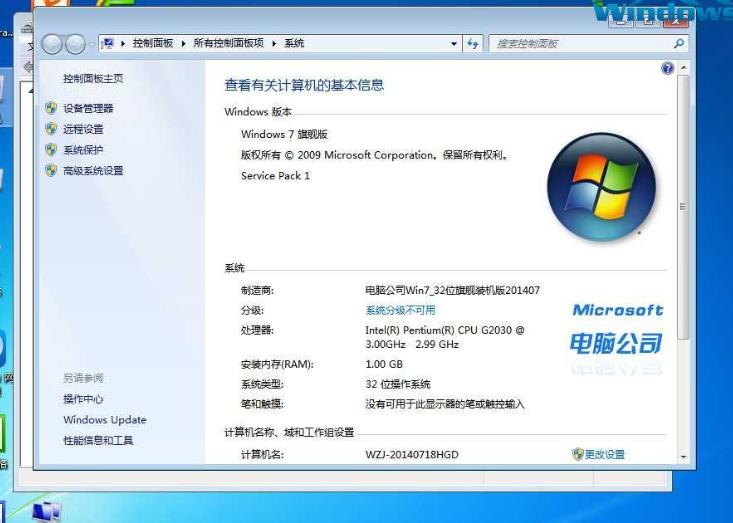Click 更改设置 link
Screen dimensions: 733x523
coord(604,454)
